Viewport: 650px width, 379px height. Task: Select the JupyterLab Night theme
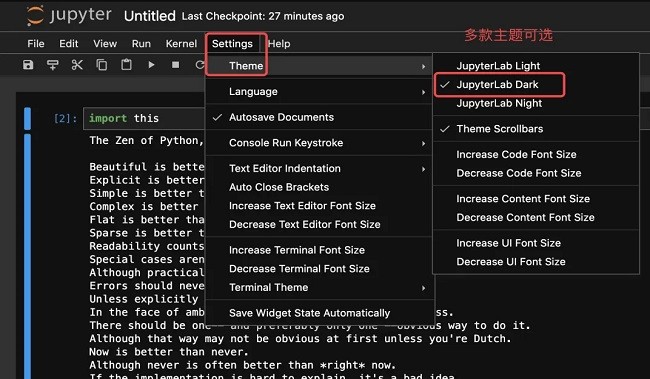coord(536,103)
